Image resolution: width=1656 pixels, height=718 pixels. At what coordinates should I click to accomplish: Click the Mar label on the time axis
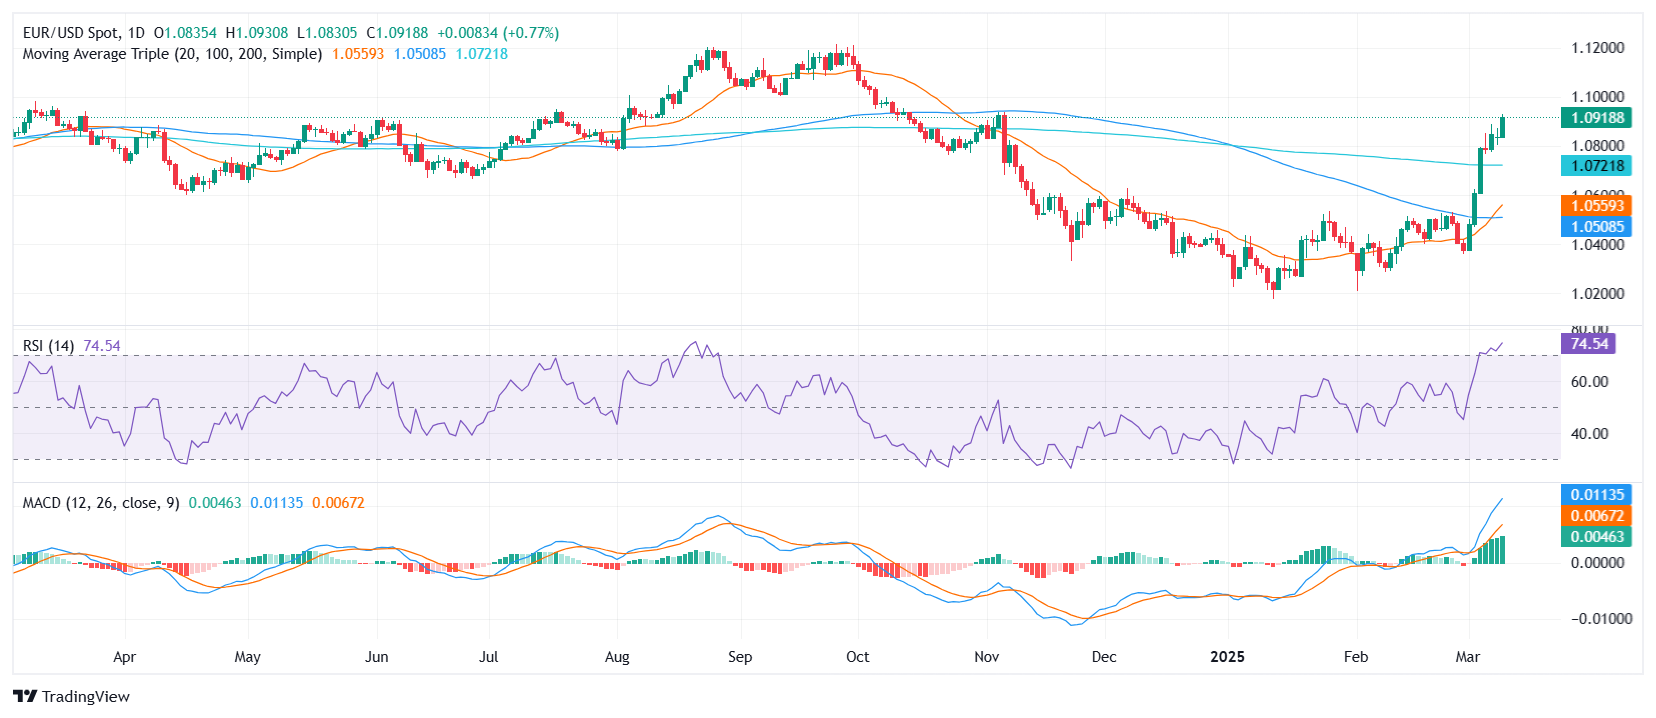[1467, 657]
